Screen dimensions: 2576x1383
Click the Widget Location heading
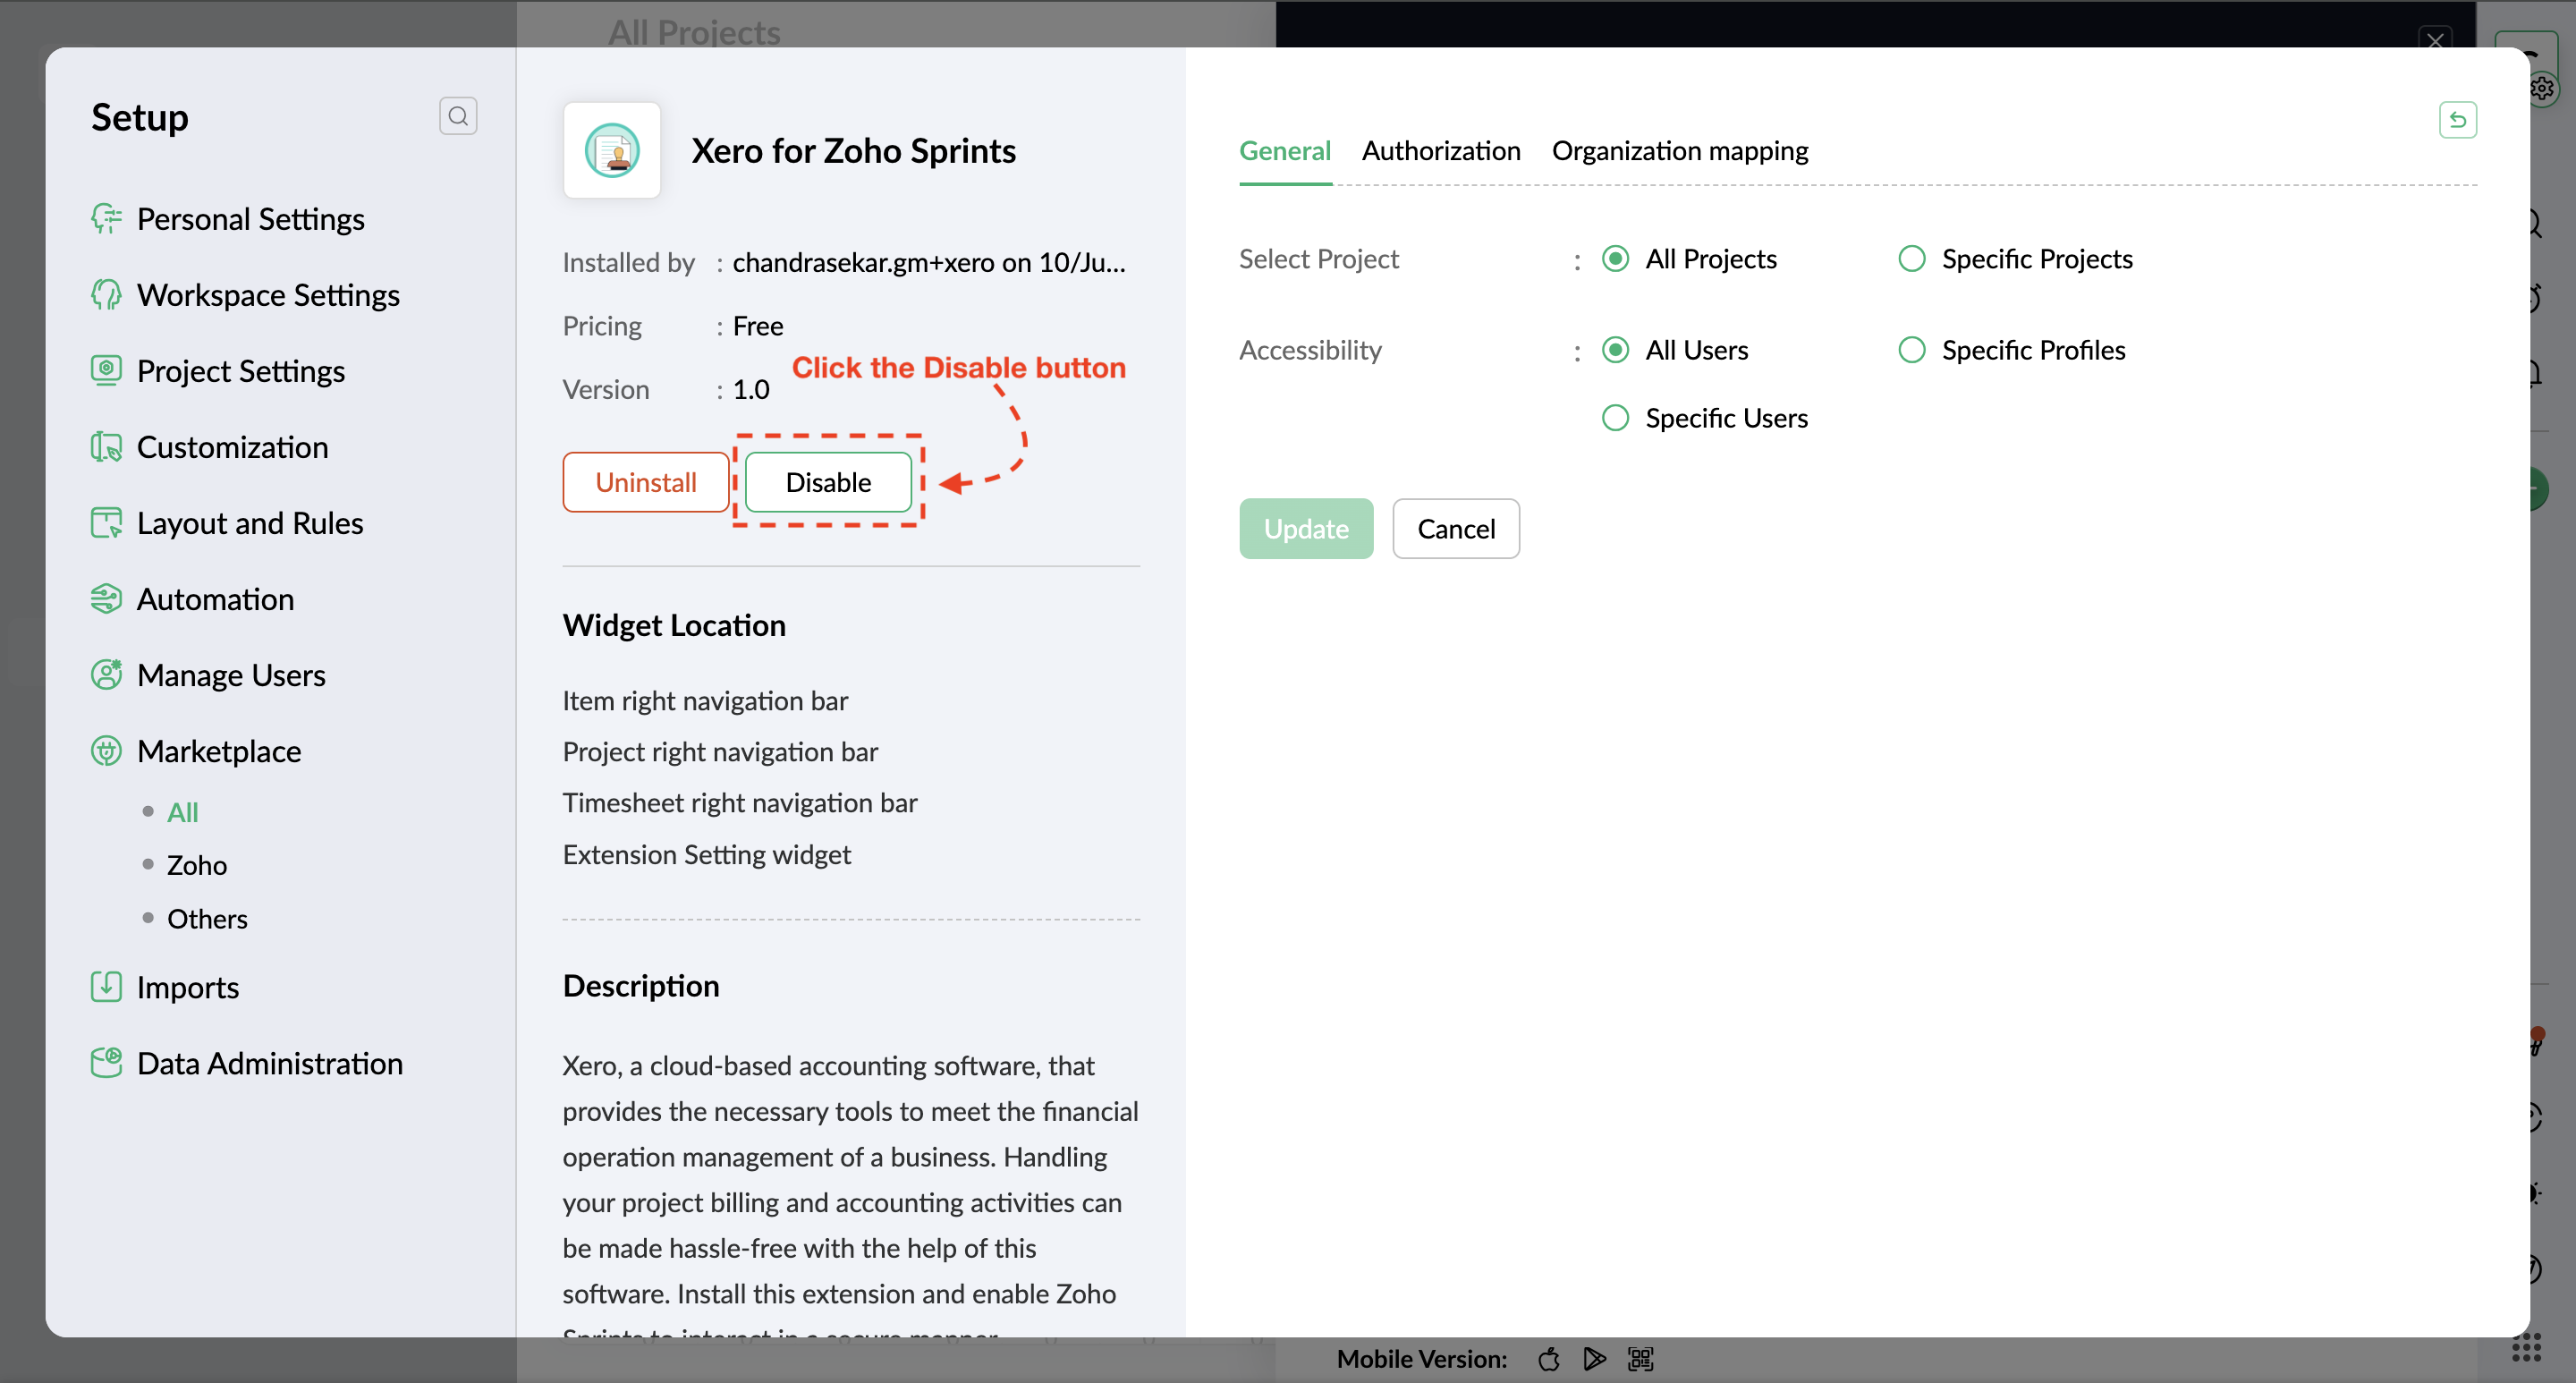click(674, 625)
